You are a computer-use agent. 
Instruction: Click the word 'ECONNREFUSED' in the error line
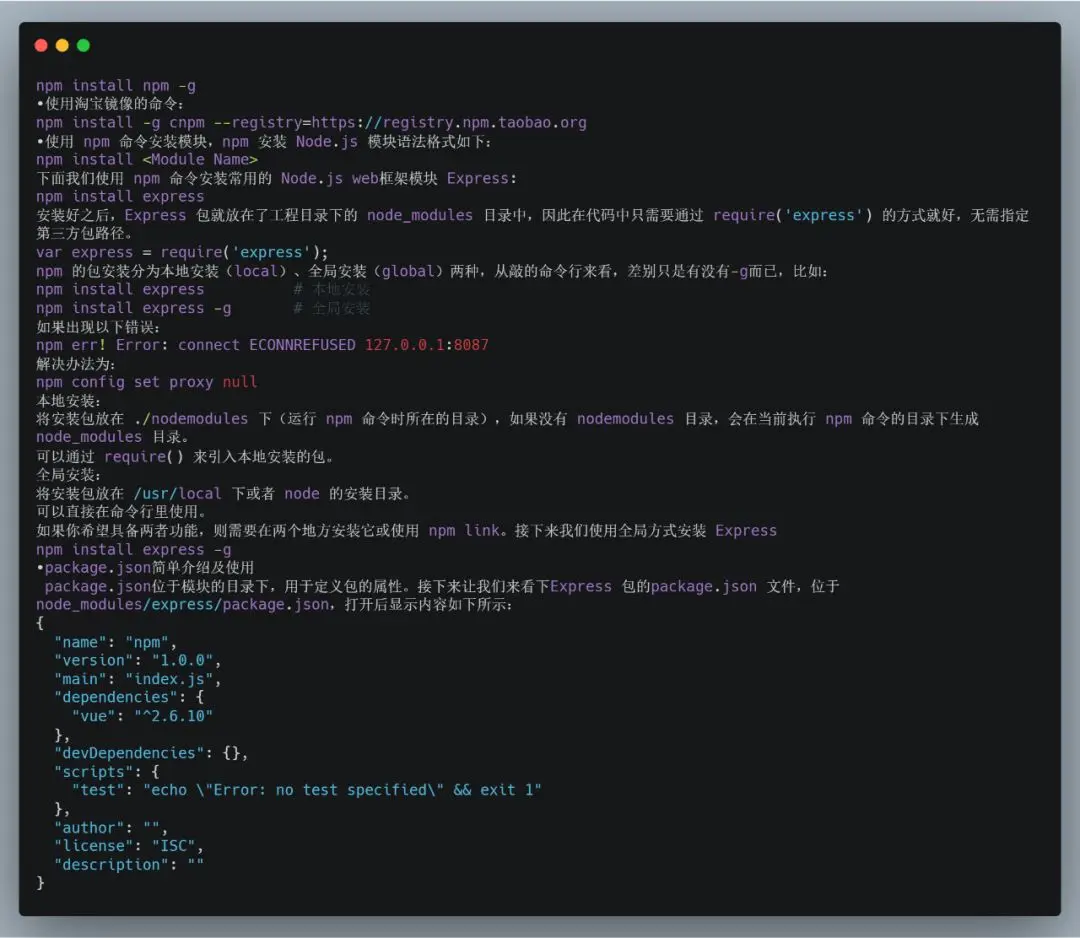pos(302,345)
